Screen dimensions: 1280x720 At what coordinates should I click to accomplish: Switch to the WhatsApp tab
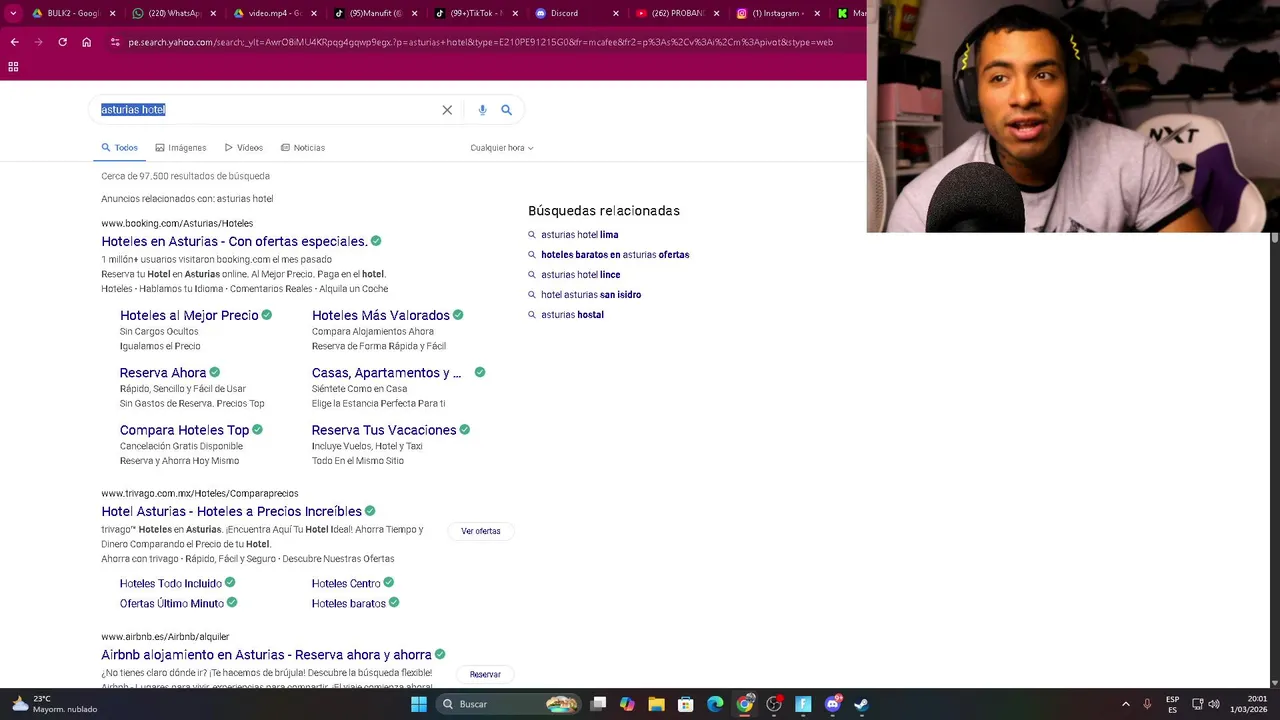coord(172,13)
